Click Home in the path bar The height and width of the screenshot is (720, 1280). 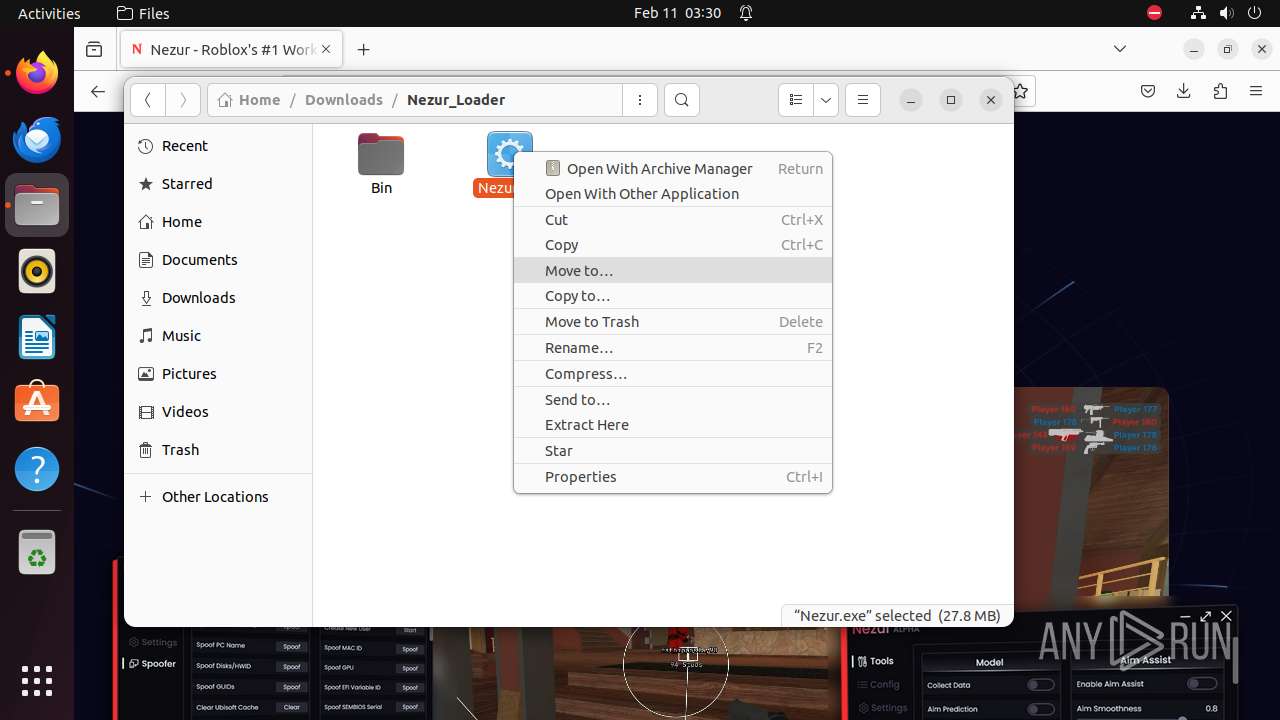click(x=249, y=100)
